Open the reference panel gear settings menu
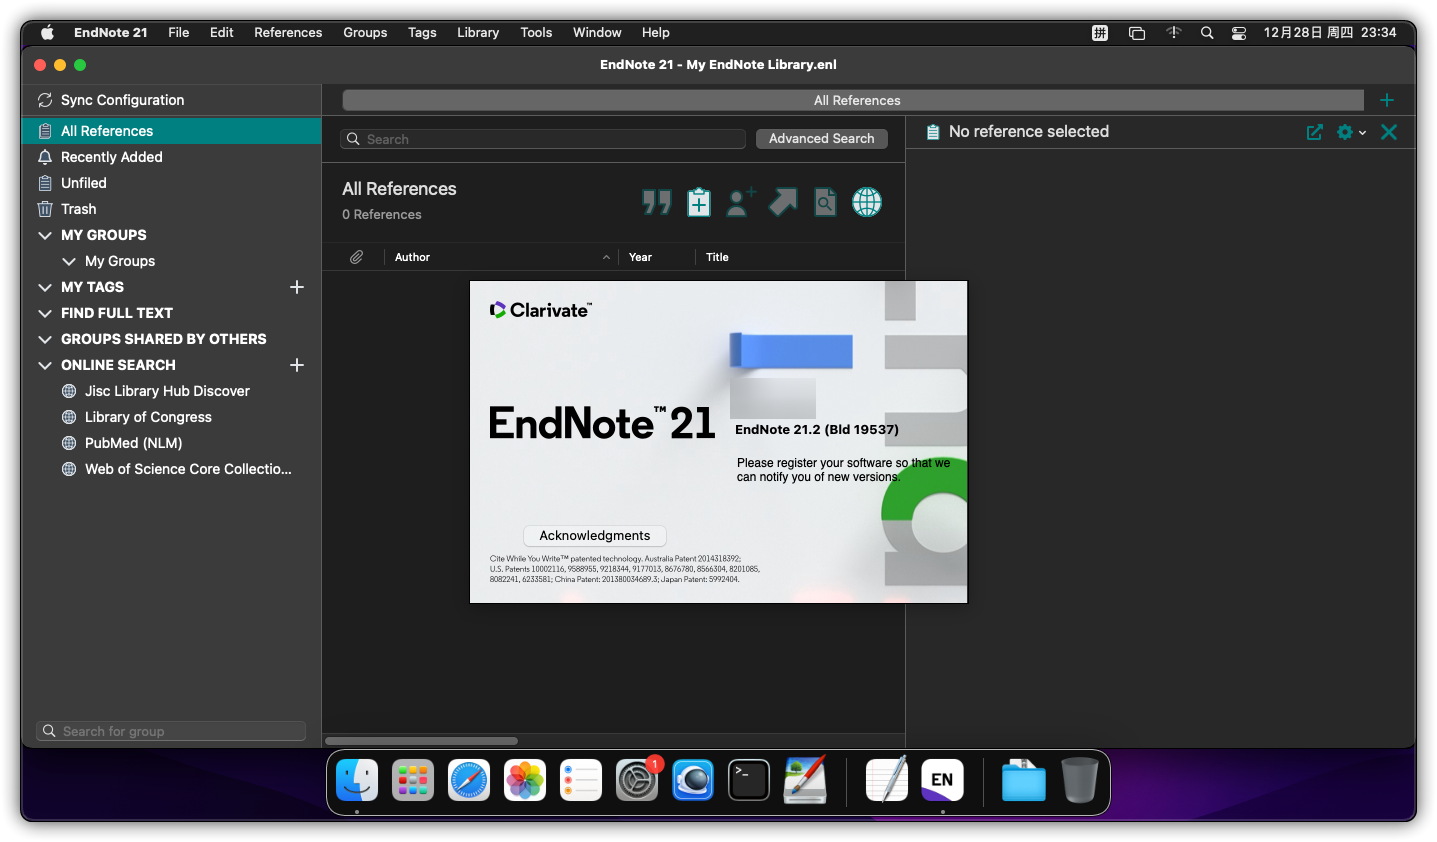The image size is (1437, 842). 1351,132
